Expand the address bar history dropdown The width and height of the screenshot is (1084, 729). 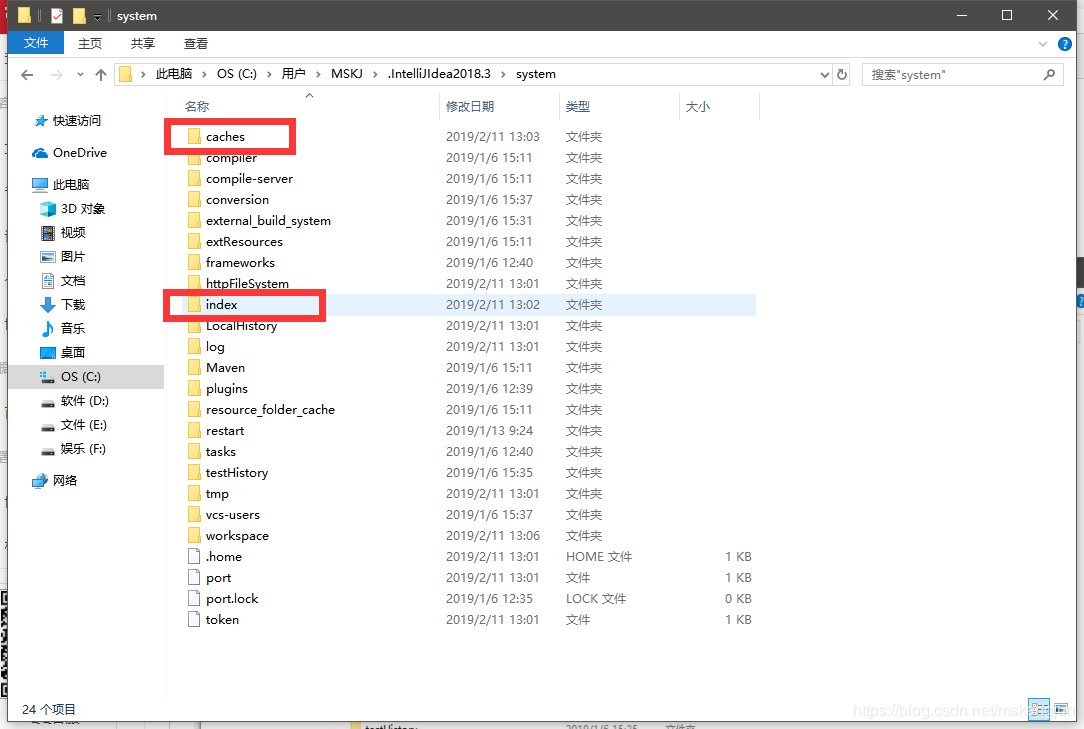824,75
